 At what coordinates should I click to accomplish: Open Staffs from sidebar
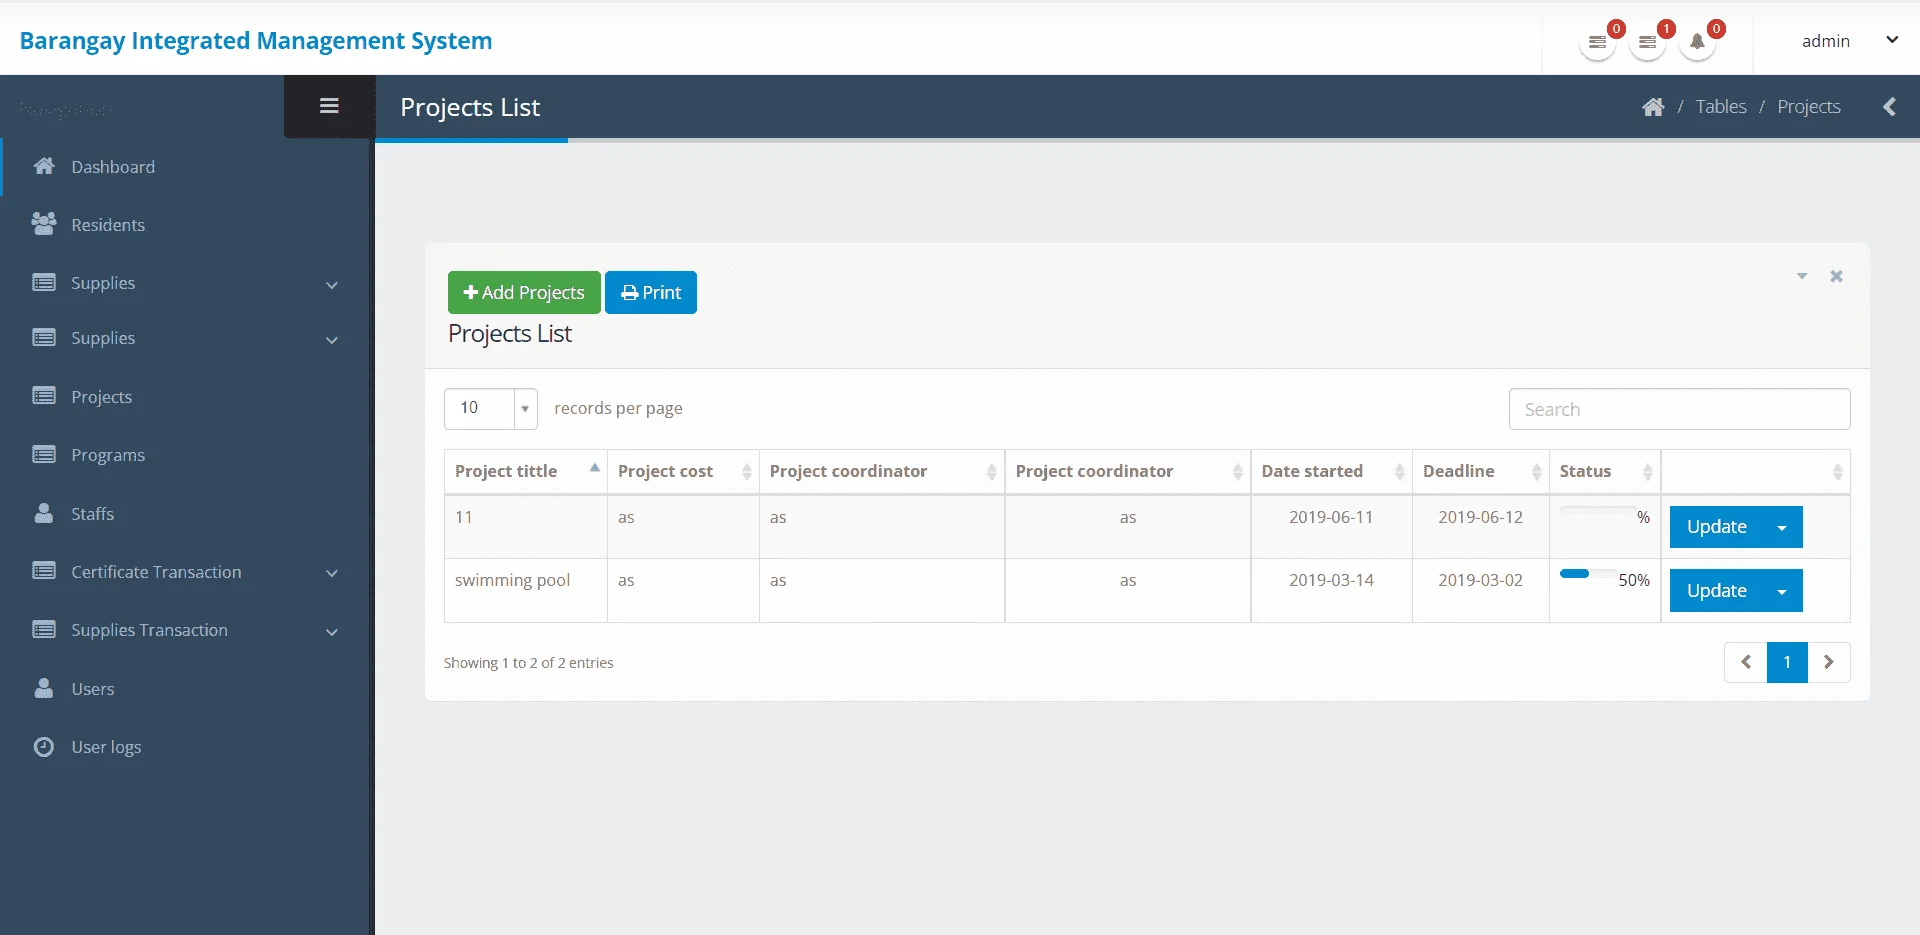92,514
